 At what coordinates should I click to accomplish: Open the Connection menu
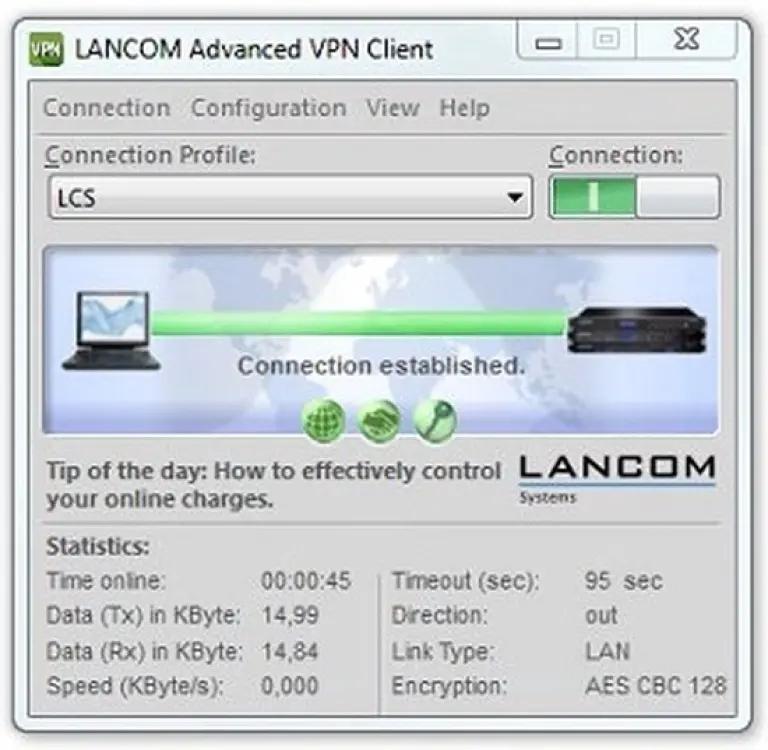[107, 108]
